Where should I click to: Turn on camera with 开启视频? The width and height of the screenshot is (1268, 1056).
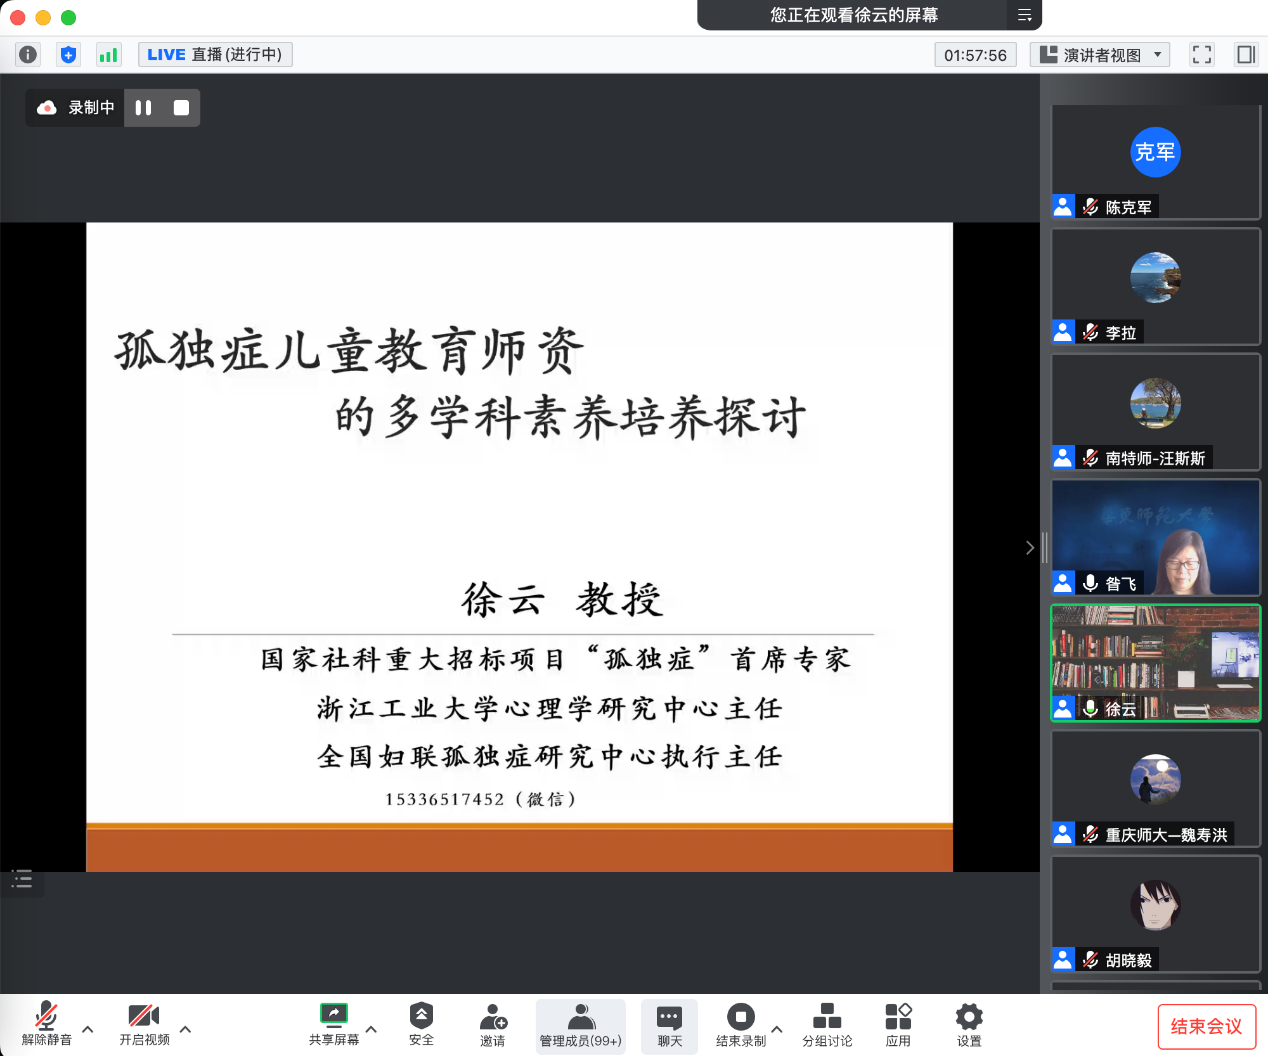click(x=144, y=1025)
